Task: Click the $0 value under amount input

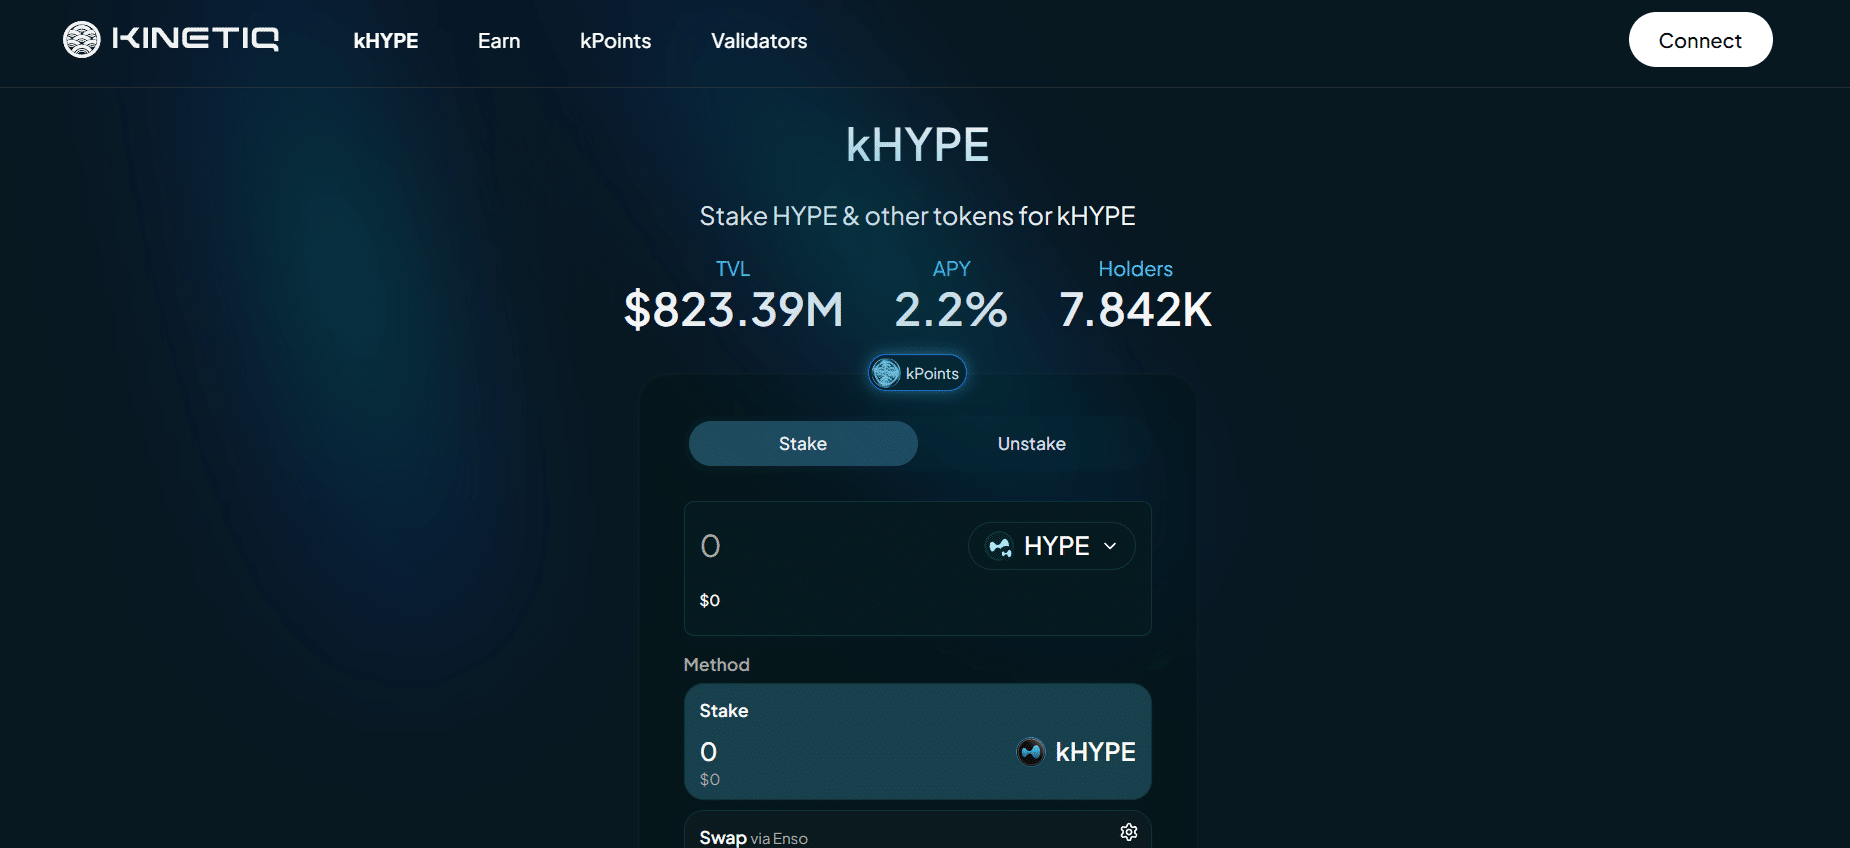Action: (x=710, y=600)
